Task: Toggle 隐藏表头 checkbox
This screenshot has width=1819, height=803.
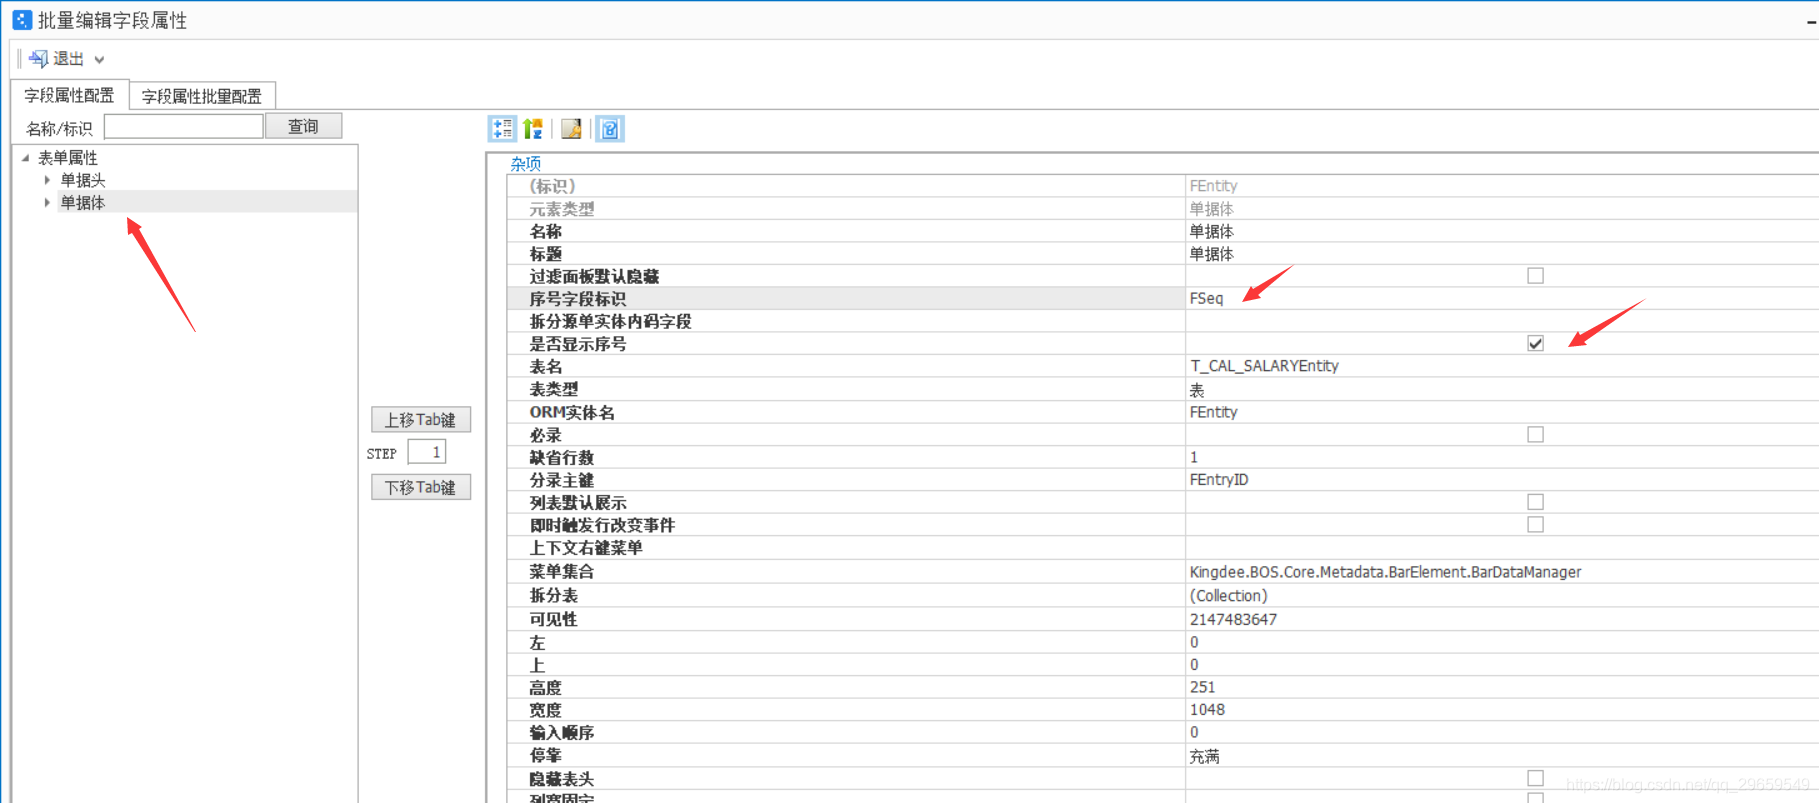Action: coord(1535,778)
